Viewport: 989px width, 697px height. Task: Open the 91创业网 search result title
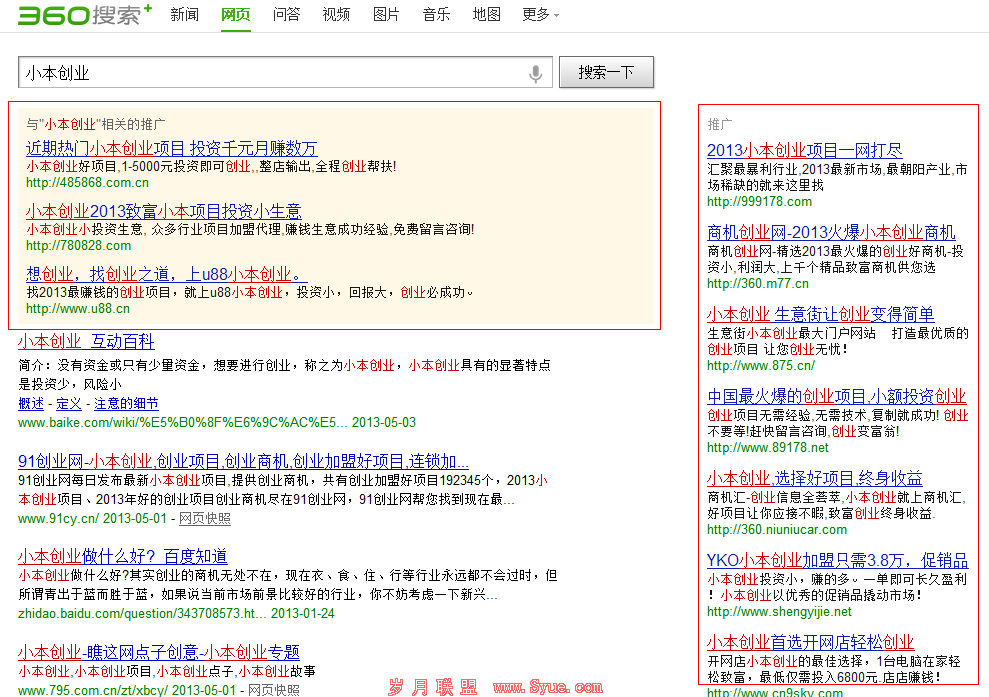[x=243, y=461]
